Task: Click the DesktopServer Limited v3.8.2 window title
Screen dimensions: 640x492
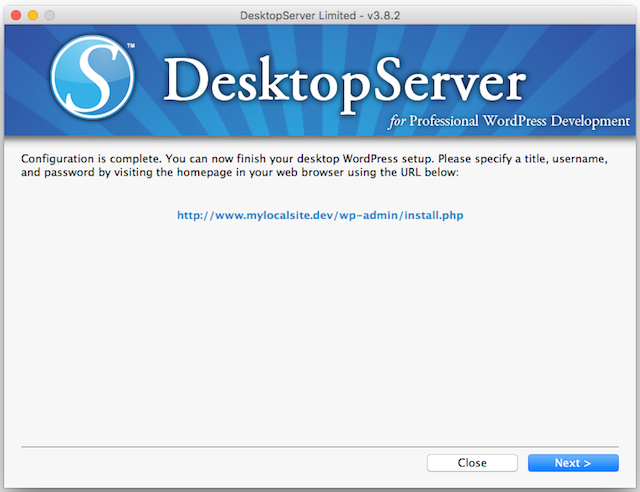Action: 320,16
